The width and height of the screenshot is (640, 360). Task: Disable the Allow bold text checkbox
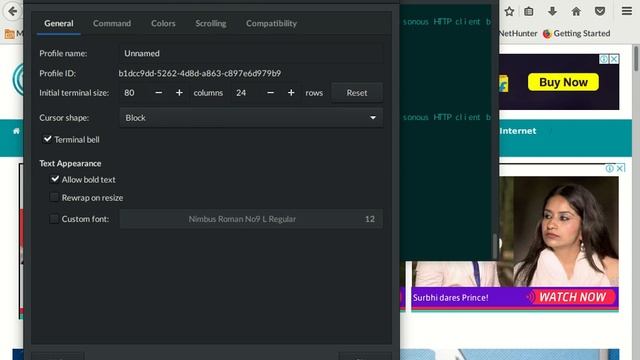pos(55,179)
